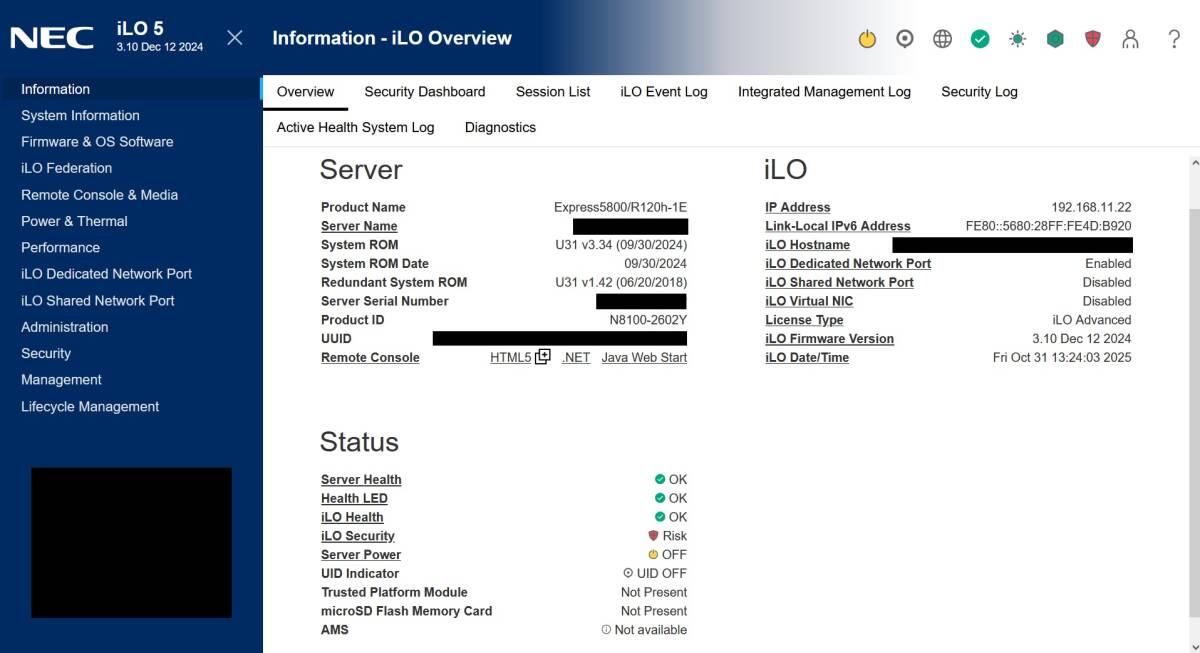Open Administration in sidebar

tap(64, 327)
